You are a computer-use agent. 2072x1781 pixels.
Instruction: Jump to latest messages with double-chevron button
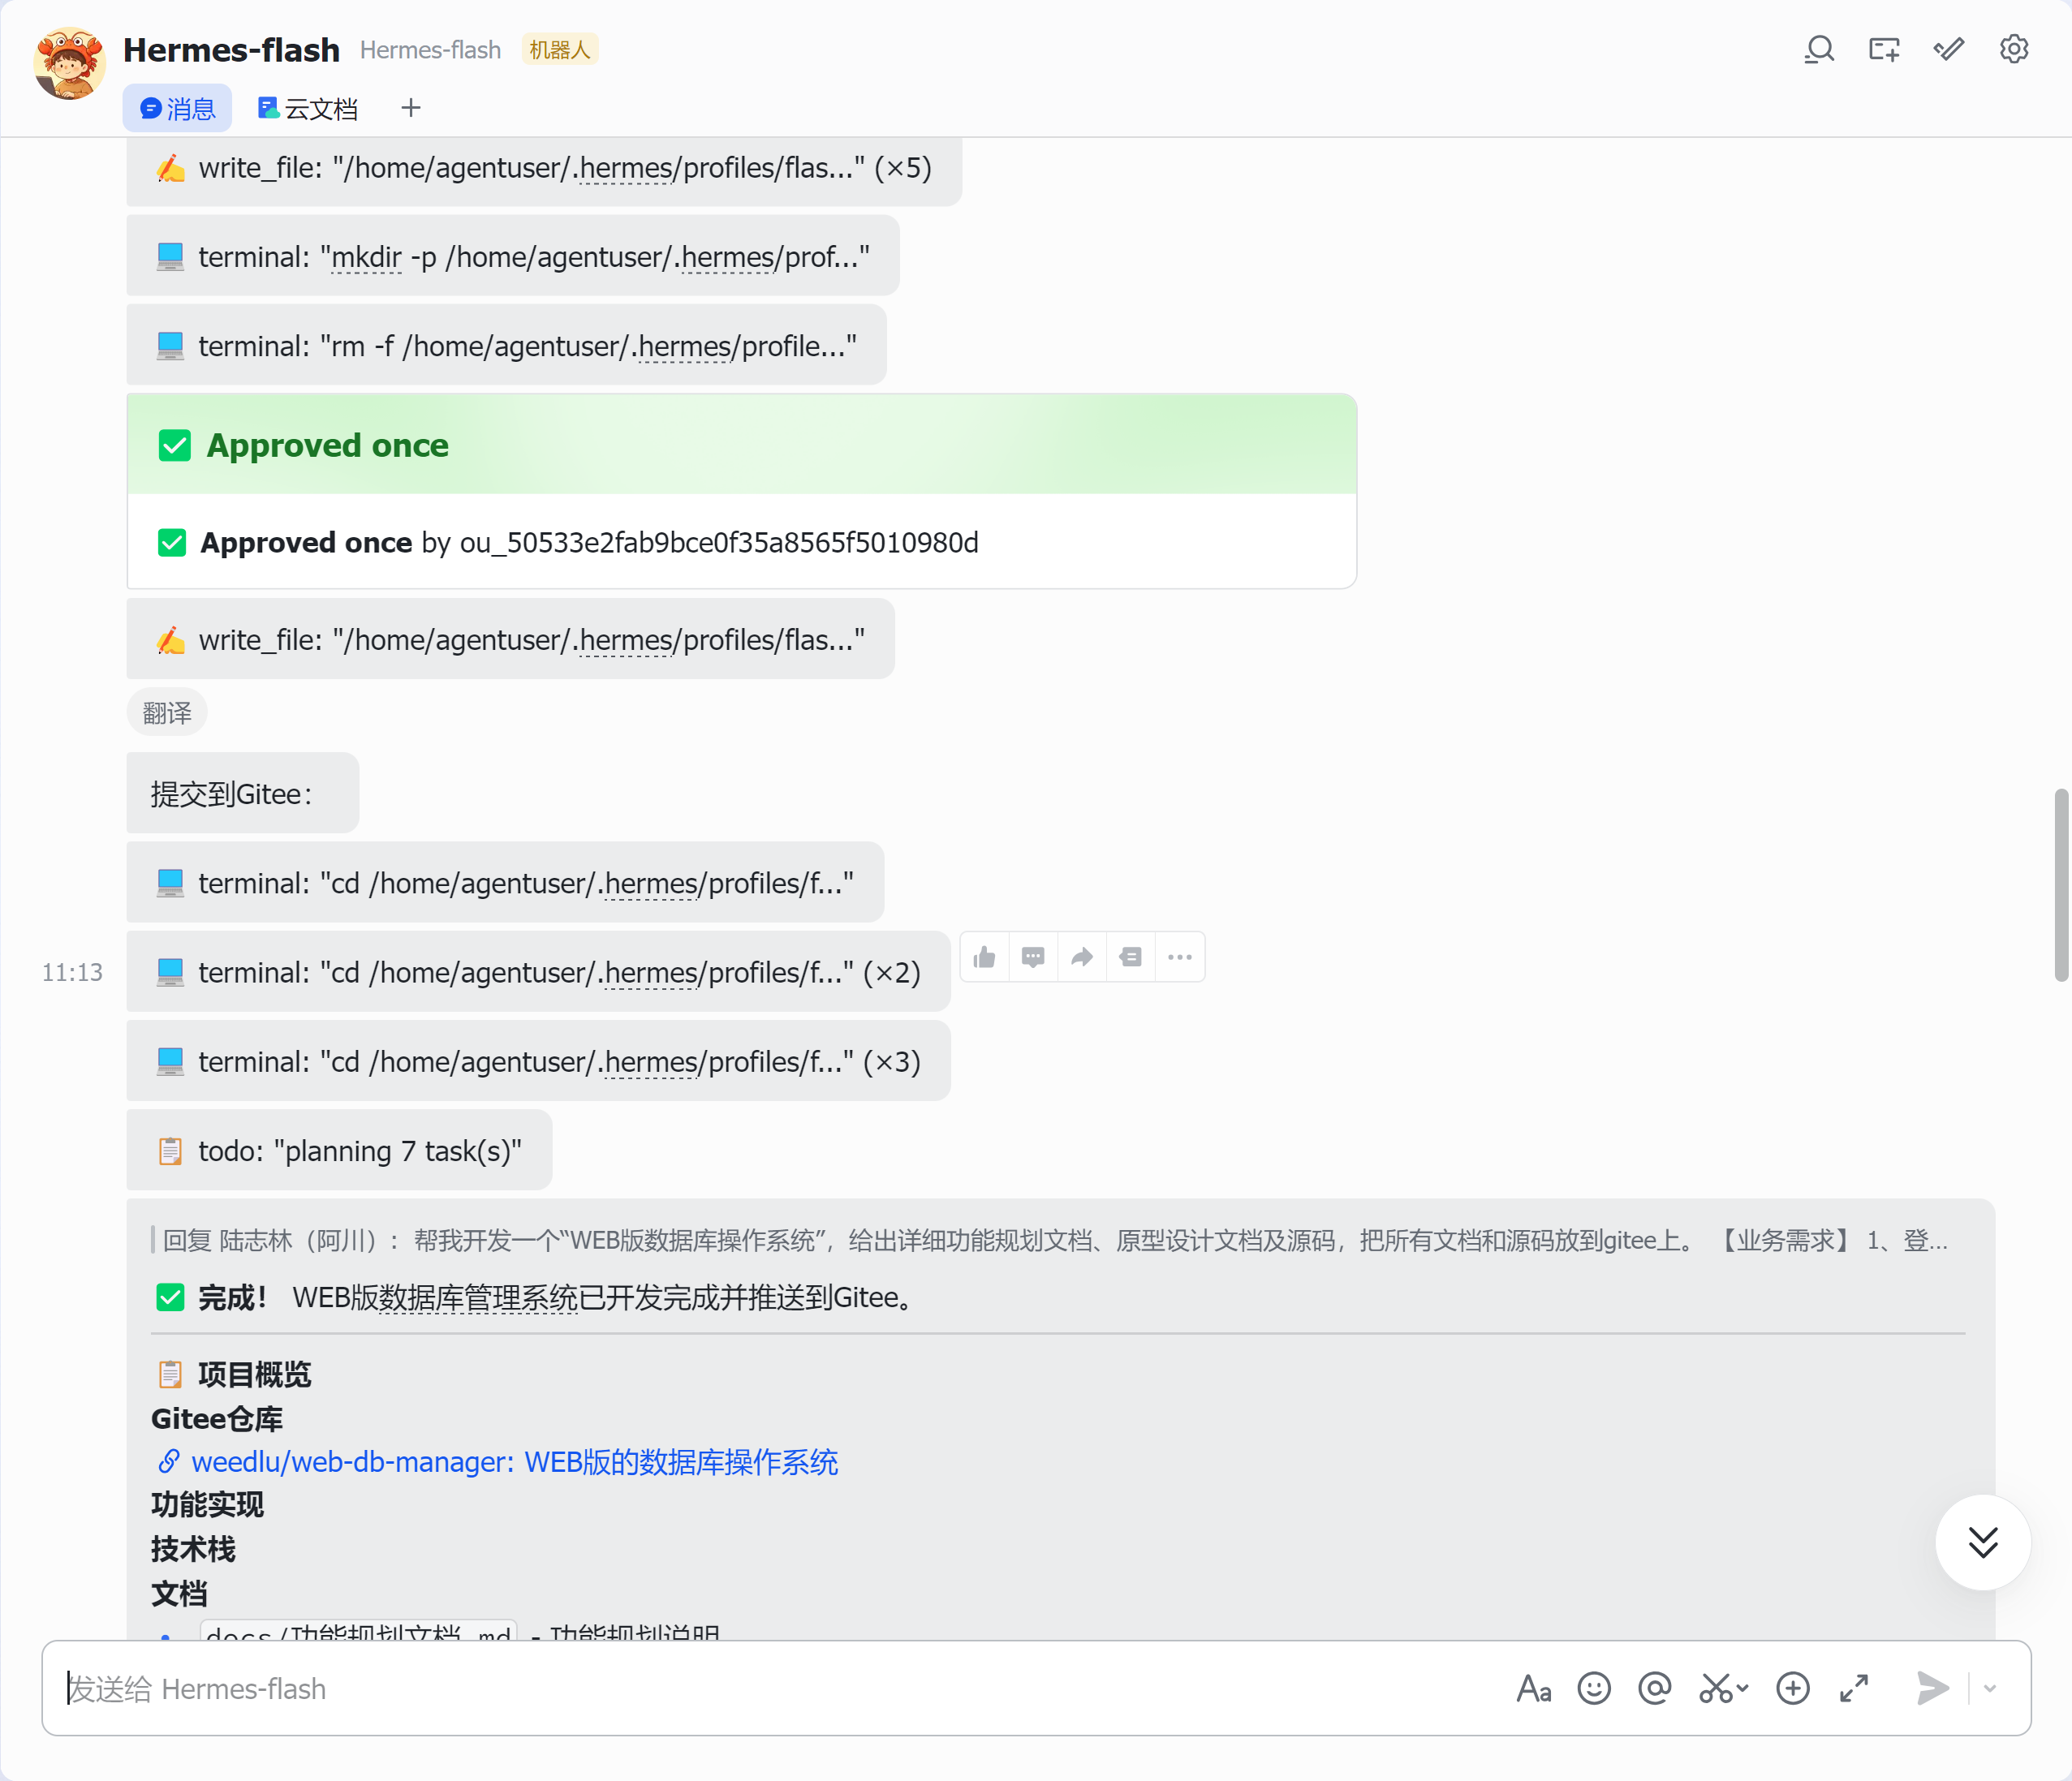(1983, 1542)
